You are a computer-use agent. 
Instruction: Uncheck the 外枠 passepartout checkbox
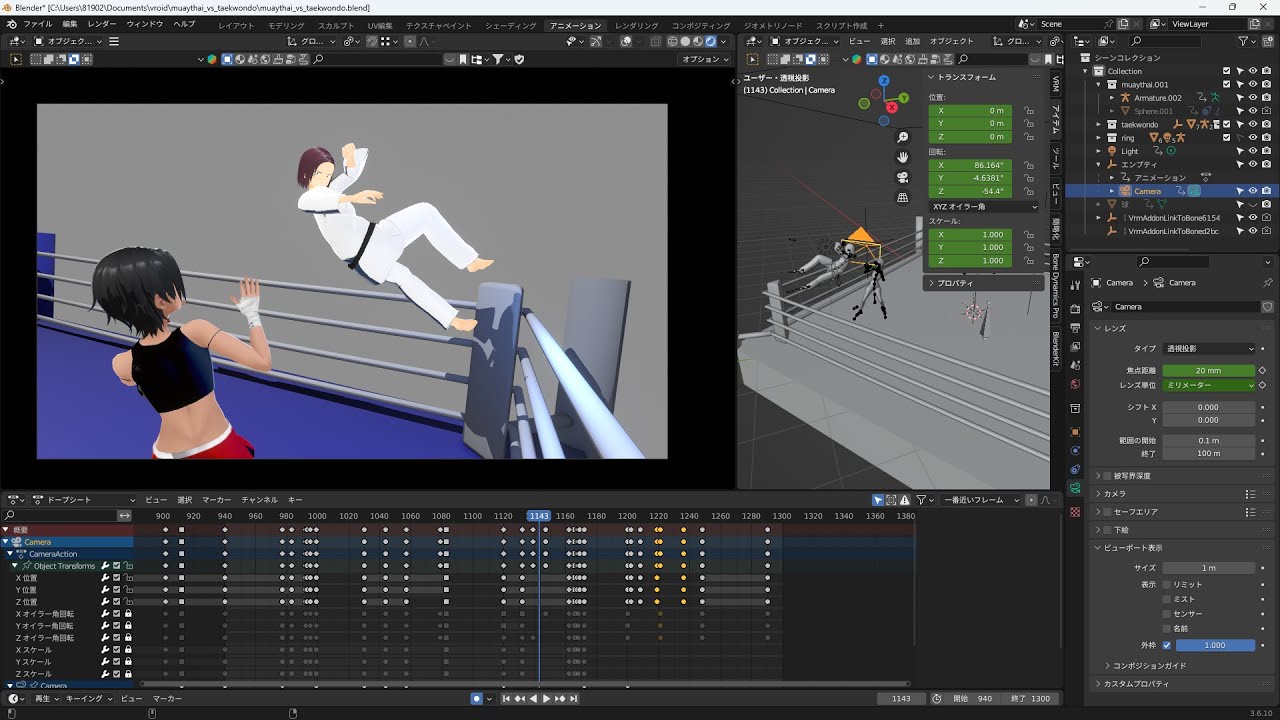tap(1166, 645)
